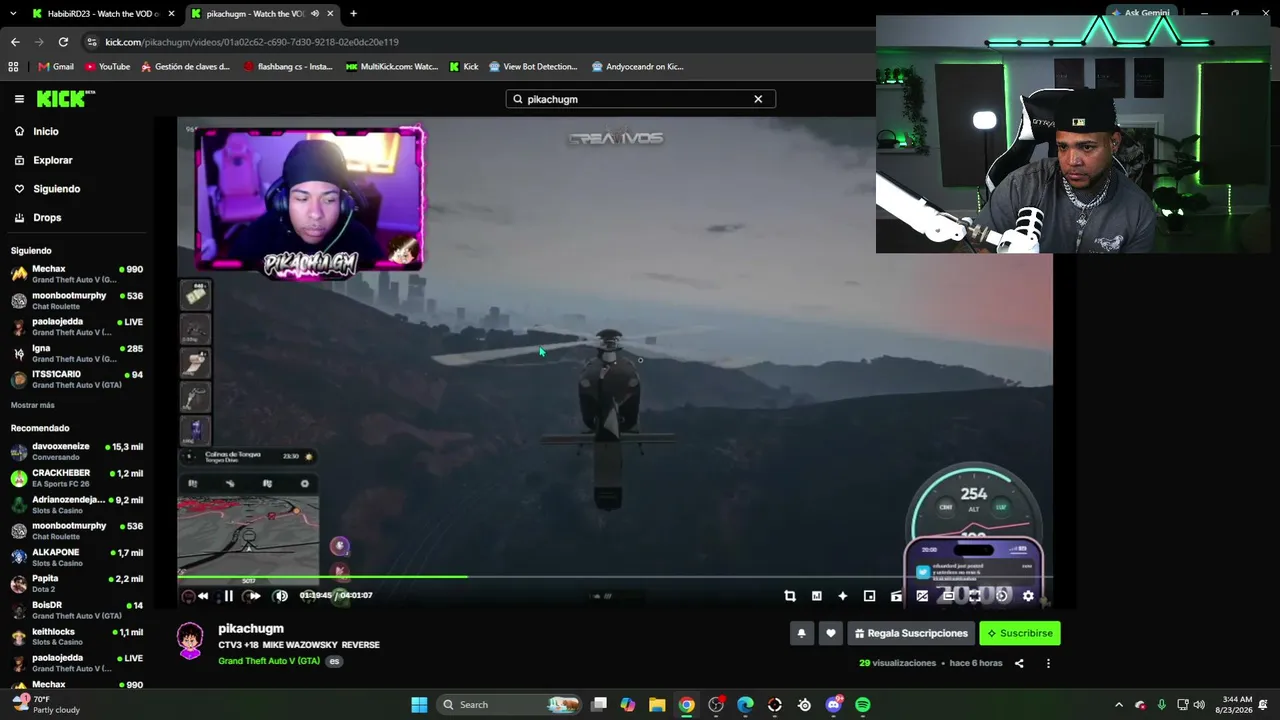Open a new browser tab
Viewport: 1280px width, 720px height.
point(353,14)
